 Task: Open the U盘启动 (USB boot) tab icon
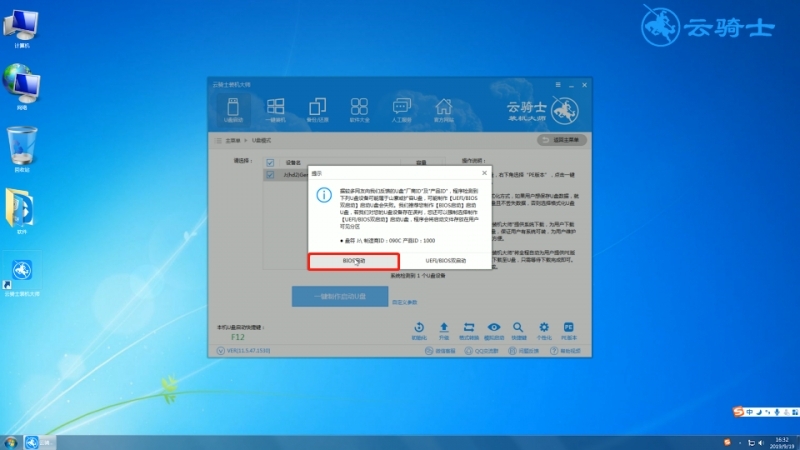(x=233, y=110)
